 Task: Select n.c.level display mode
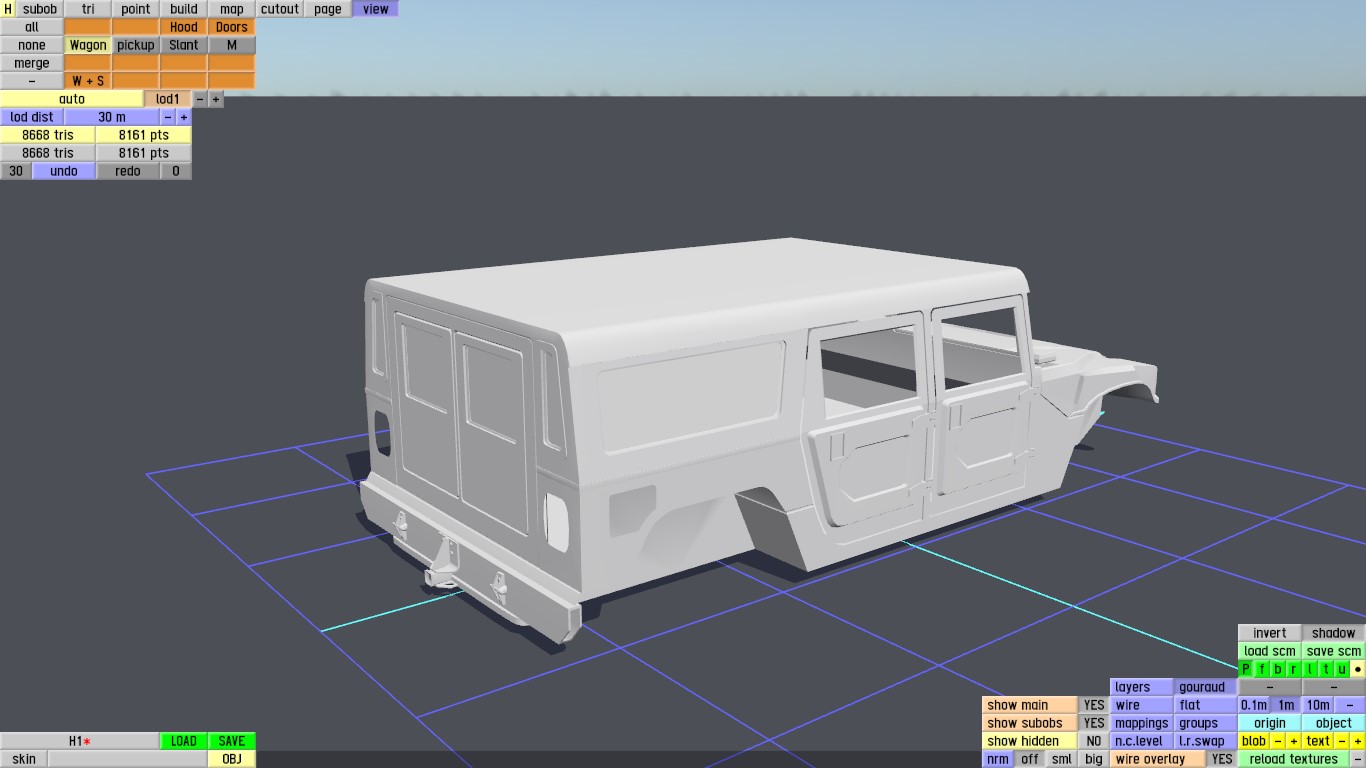tap(1142, 741)
